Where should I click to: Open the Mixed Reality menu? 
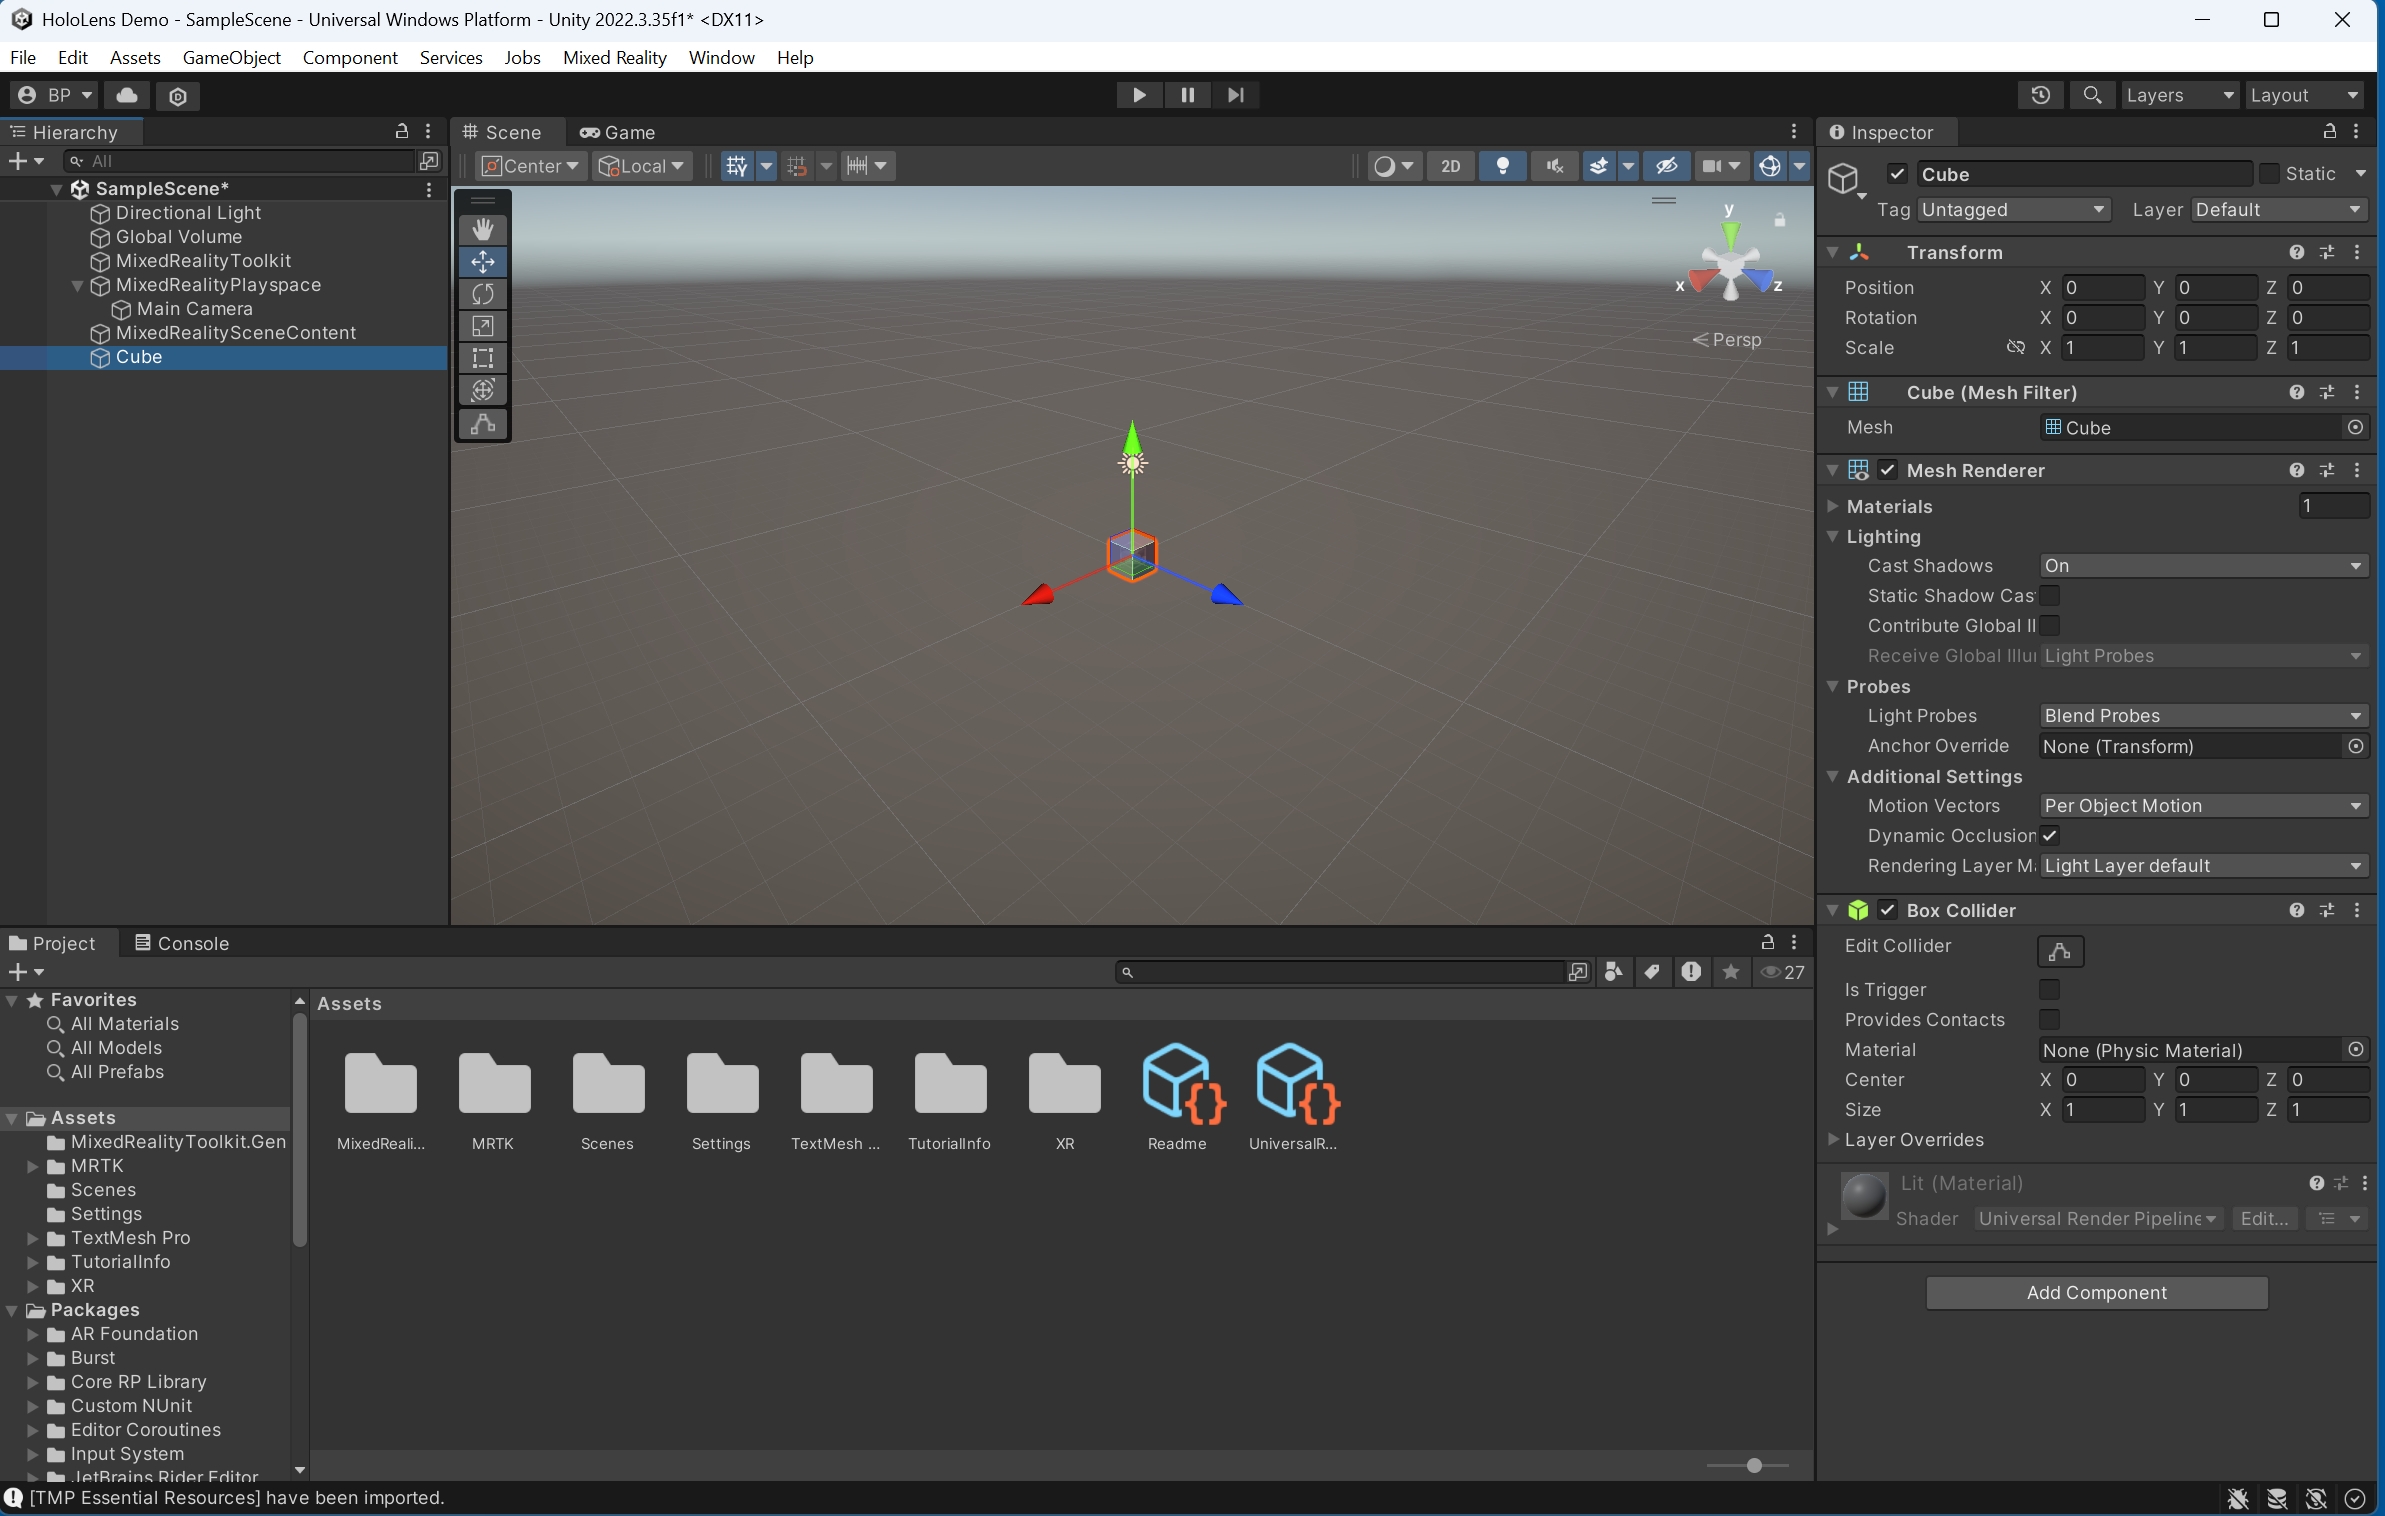[614, 58]
